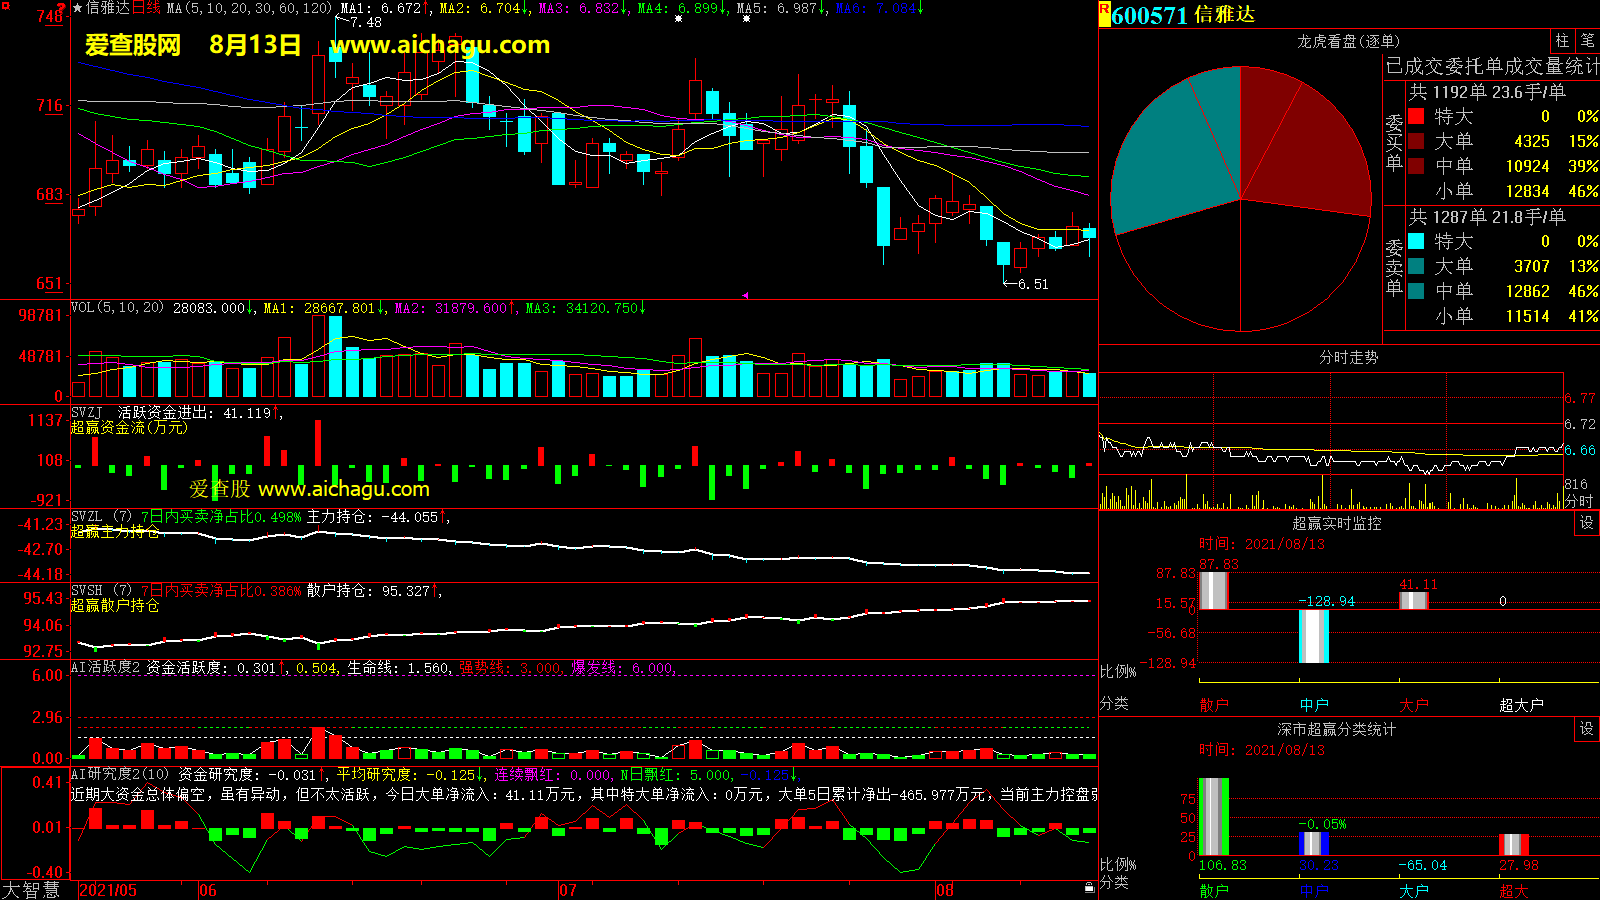Click the 600571 stock code header

(1149, 15)
